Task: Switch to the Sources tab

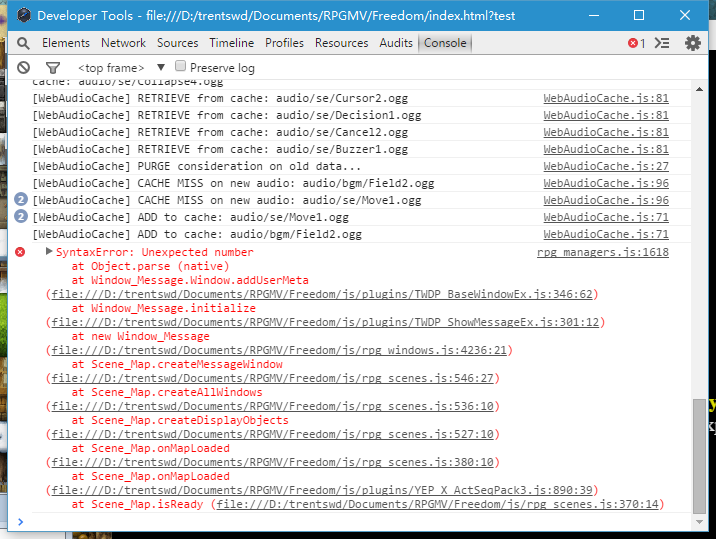Action: point(178,43)
